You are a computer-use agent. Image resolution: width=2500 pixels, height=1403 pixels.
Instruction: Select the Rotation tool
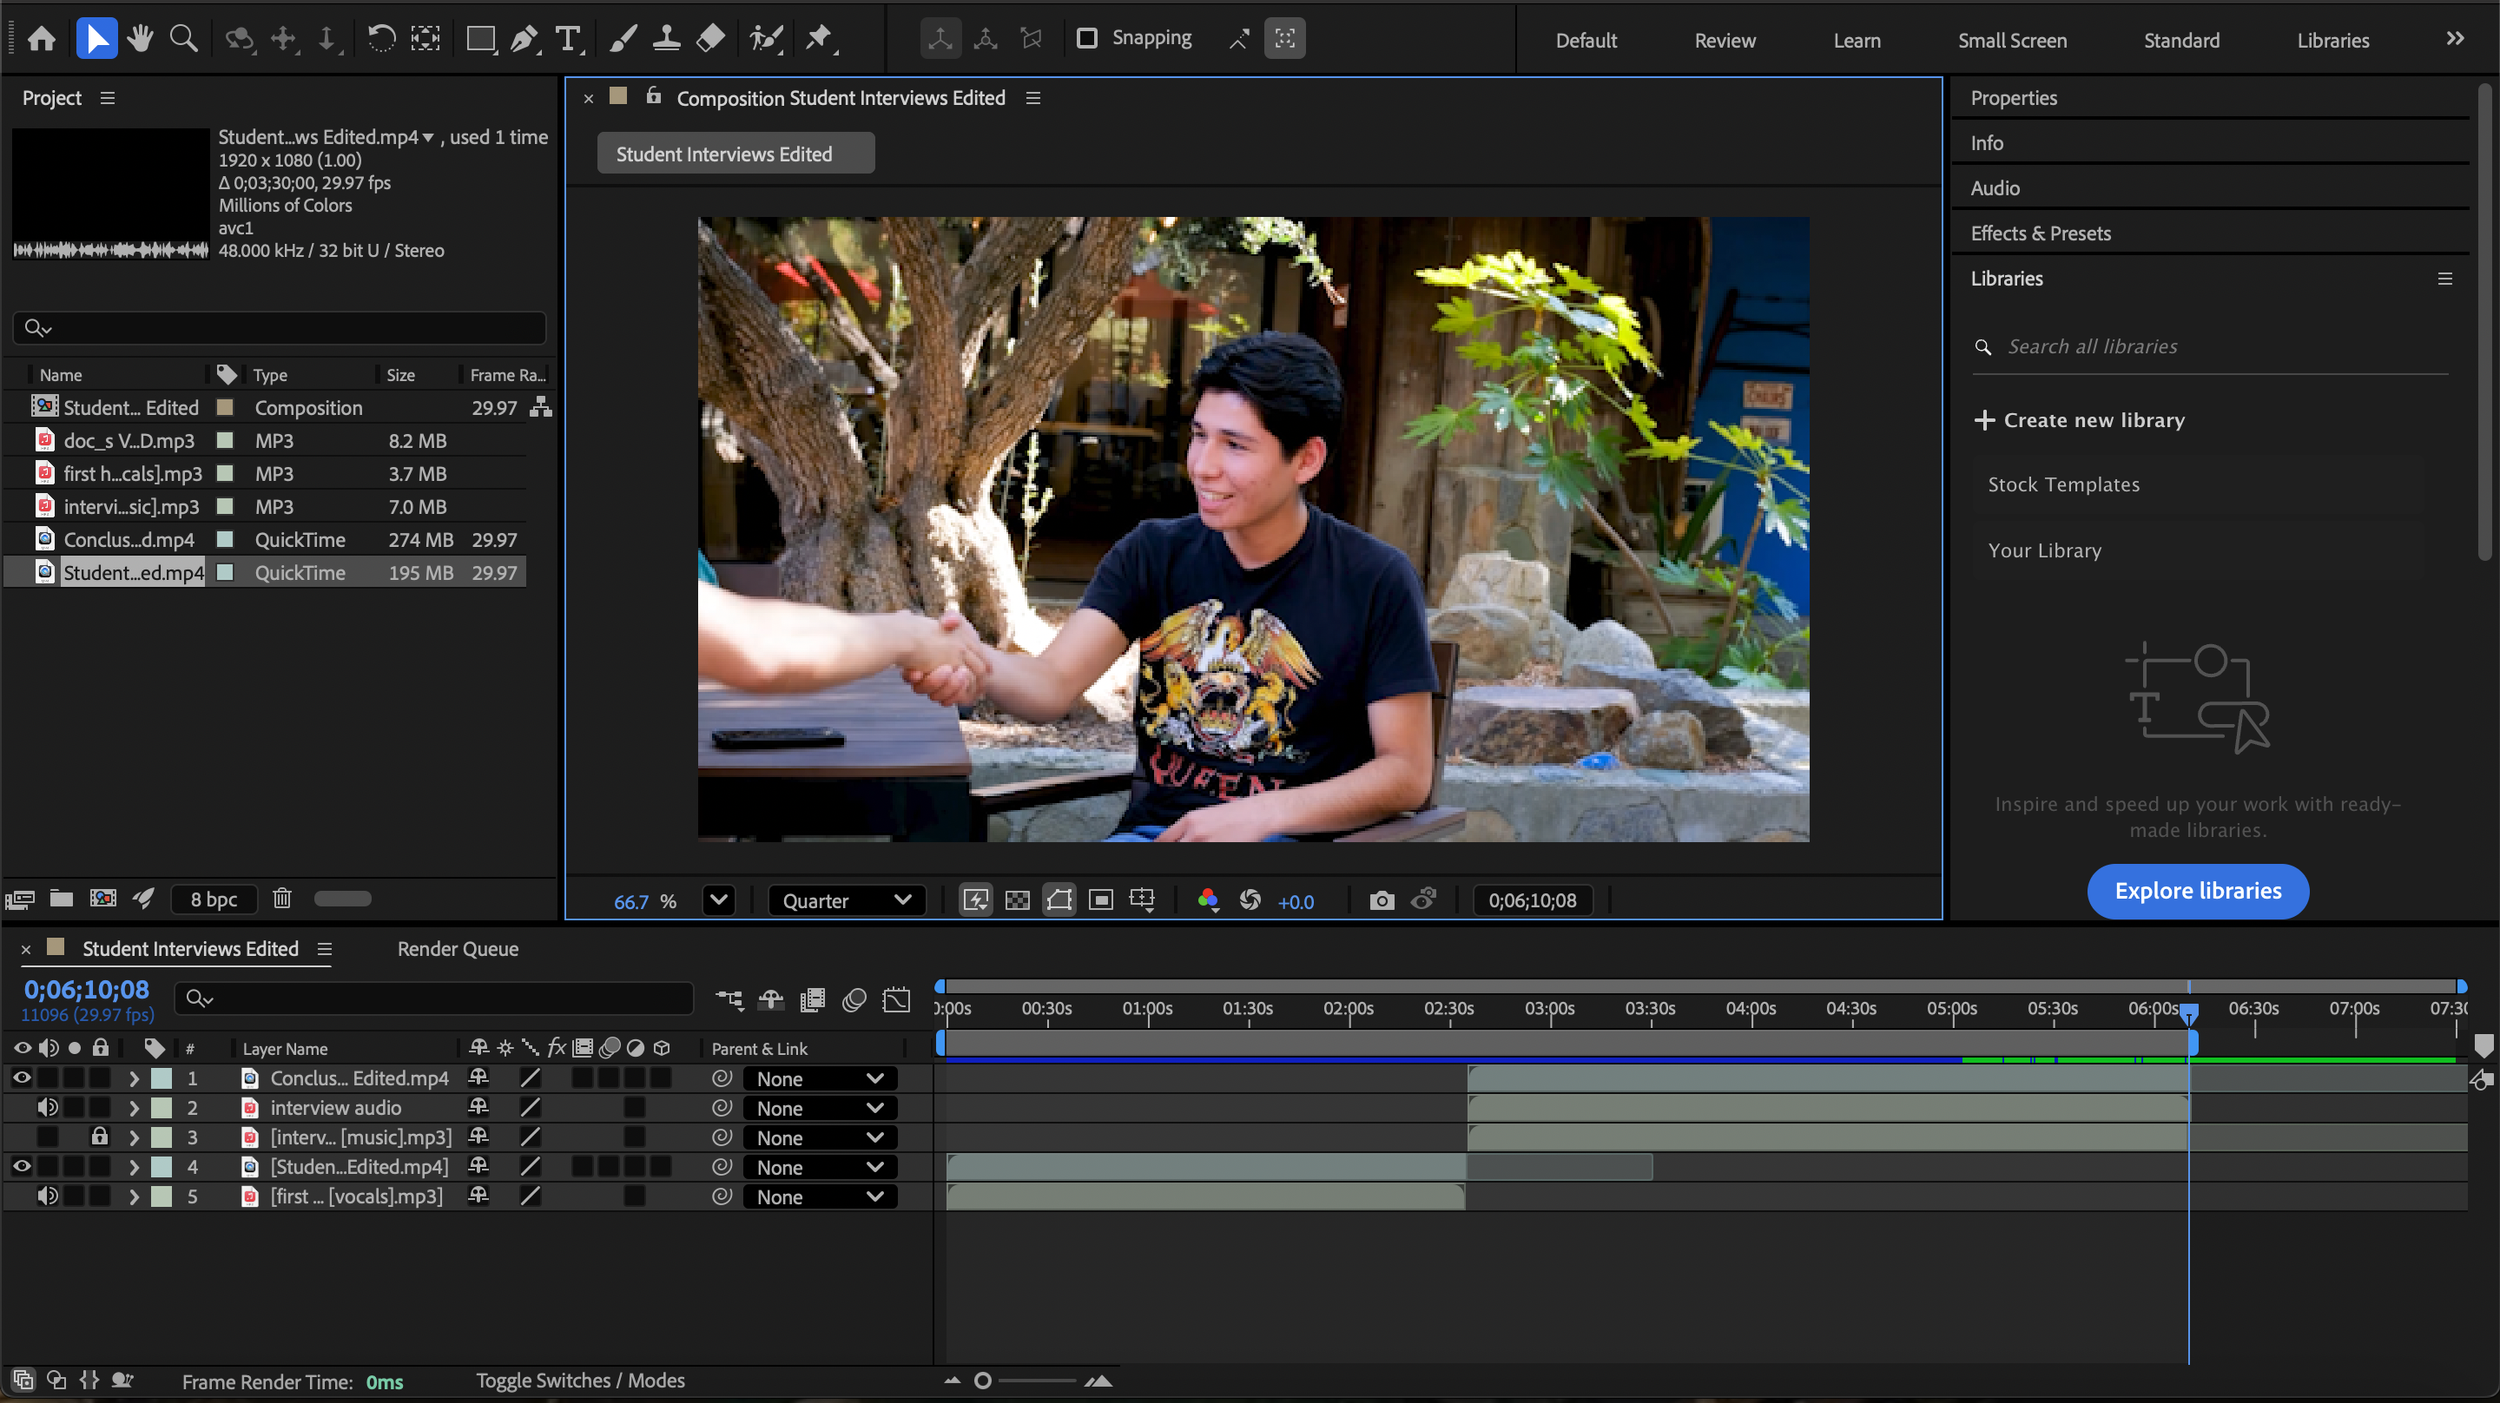pos(381,39)
